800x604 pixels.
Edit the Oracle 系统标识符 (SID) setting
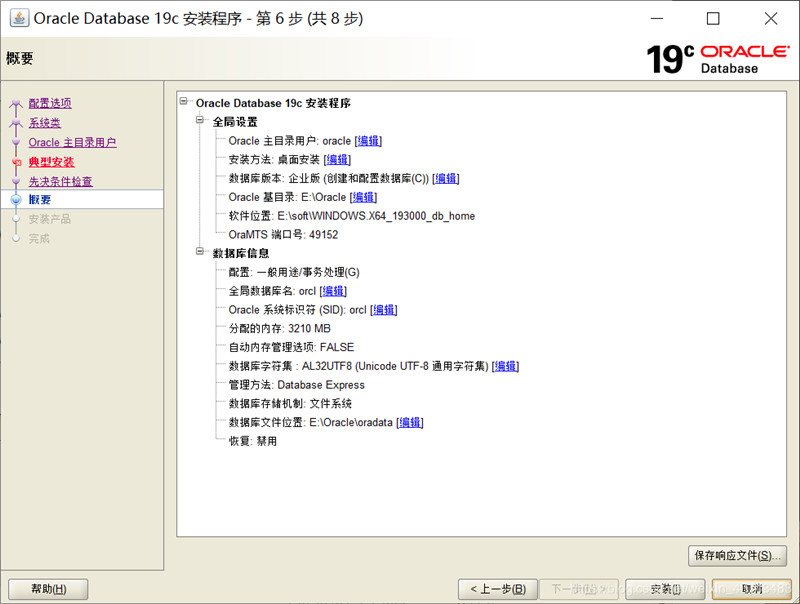384,310
